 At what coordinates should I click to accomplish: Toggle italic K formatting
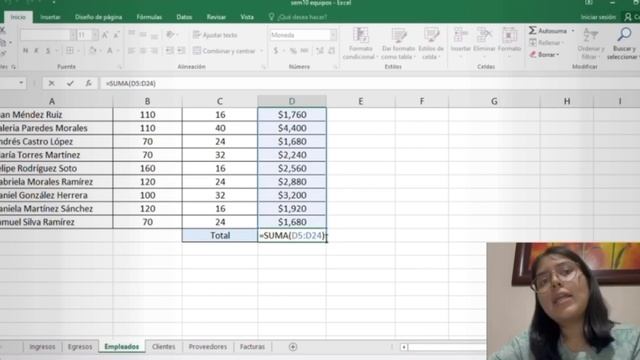pos(36,51)
